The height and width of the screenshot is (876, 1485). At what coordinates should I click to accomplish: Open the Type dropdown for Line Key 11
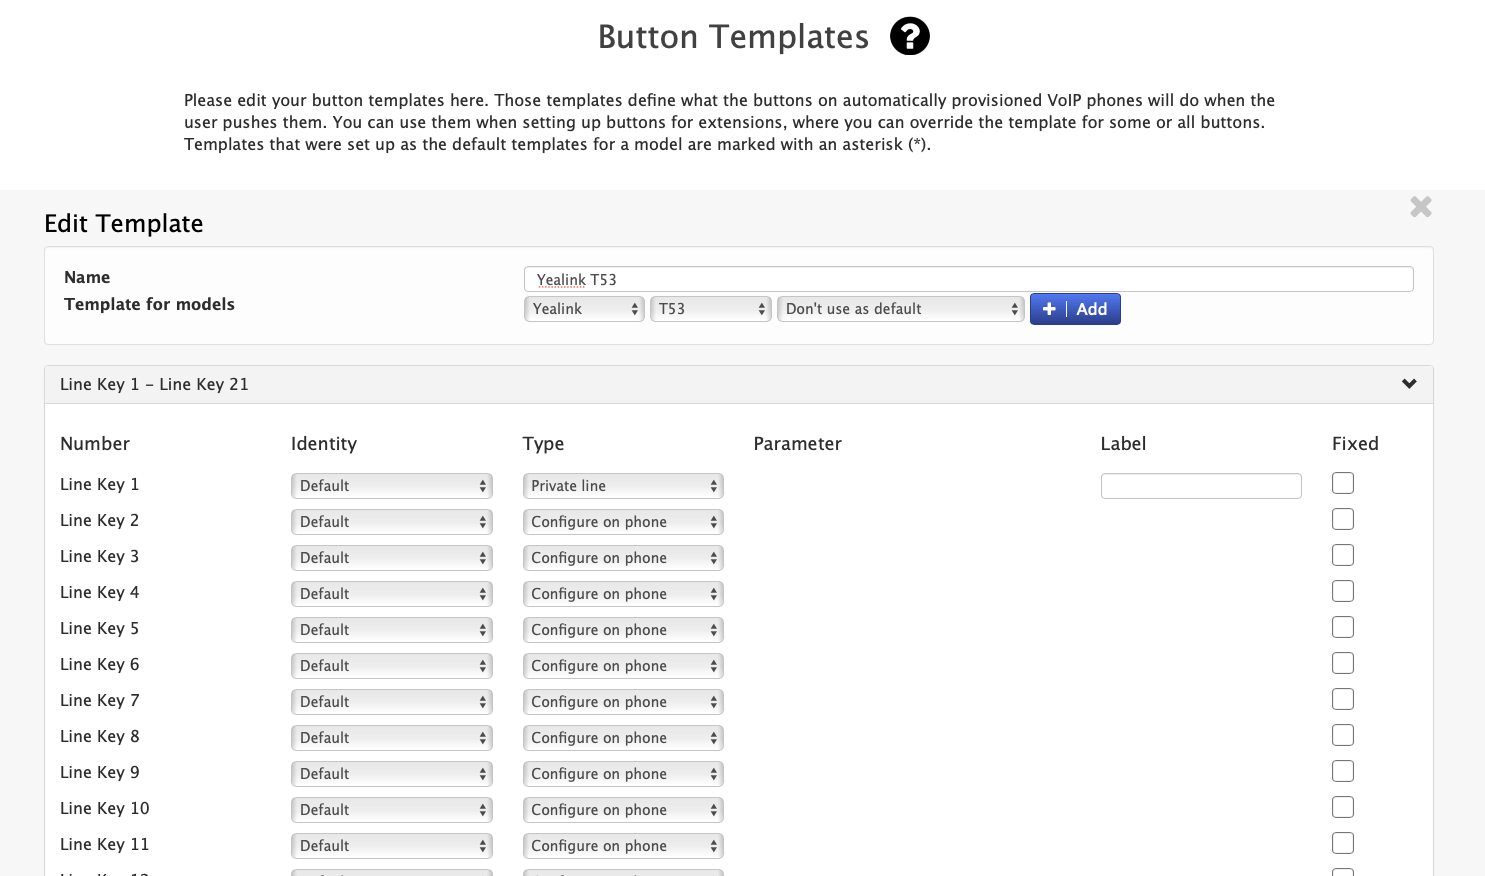click(x=622, y=845)
